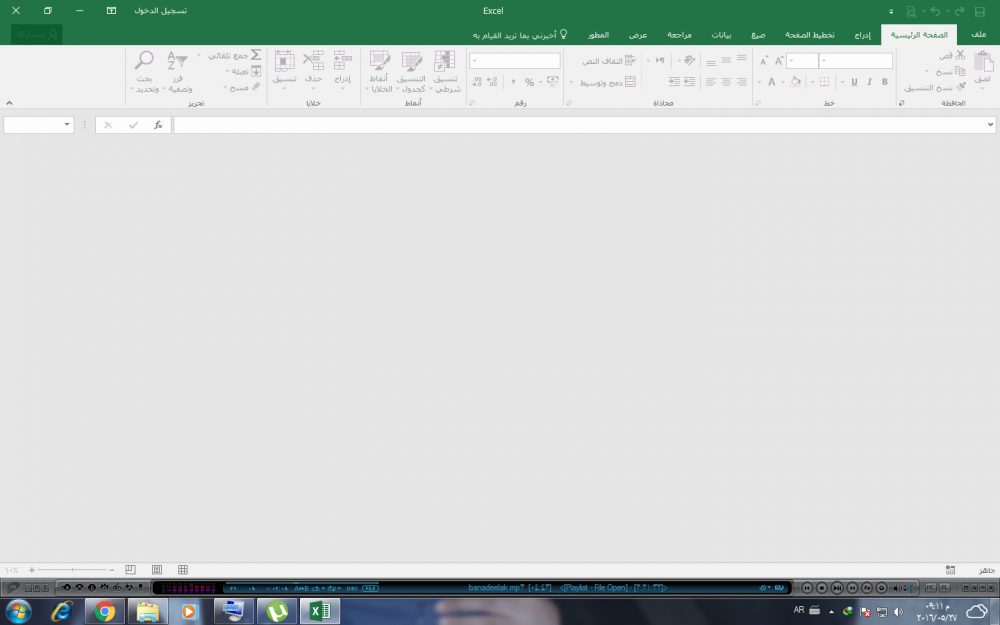The width and height of the screenshot is (1000, 625).
Task: Click the Clear (مسح) eraser icon
Action: 256,87
